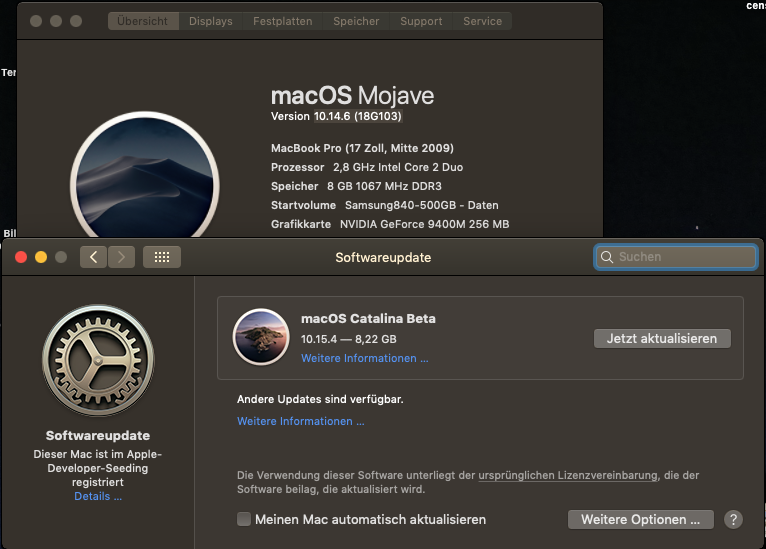Viewport: 766px width, 549px height.
Task: Click the 10.15.4 — 8,22 GB text
Action: pos(348,339)
